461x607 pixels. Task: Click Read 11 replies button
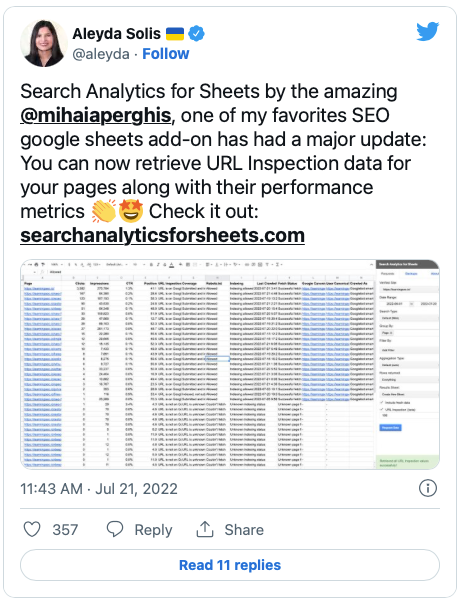(230, 565)
